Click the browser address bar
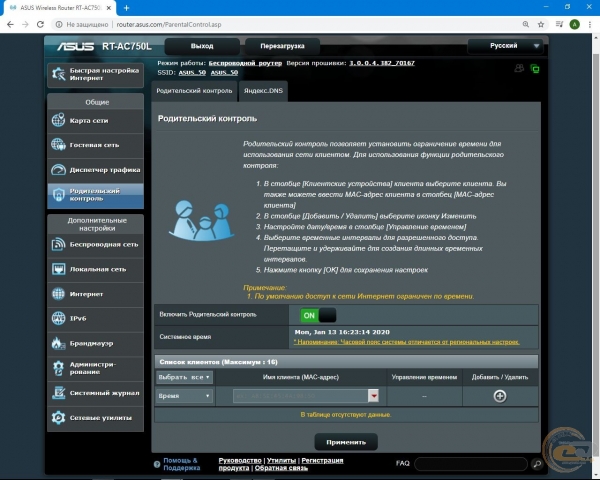Image resolution: width=600 pixels, height=480 pixels. pos(283,24)
